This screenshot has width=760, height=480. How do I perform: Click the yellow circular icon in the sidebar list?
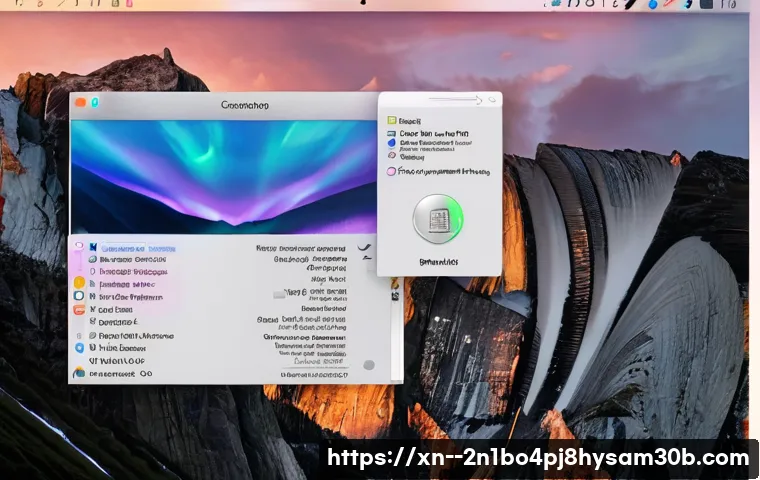[79, 283]
